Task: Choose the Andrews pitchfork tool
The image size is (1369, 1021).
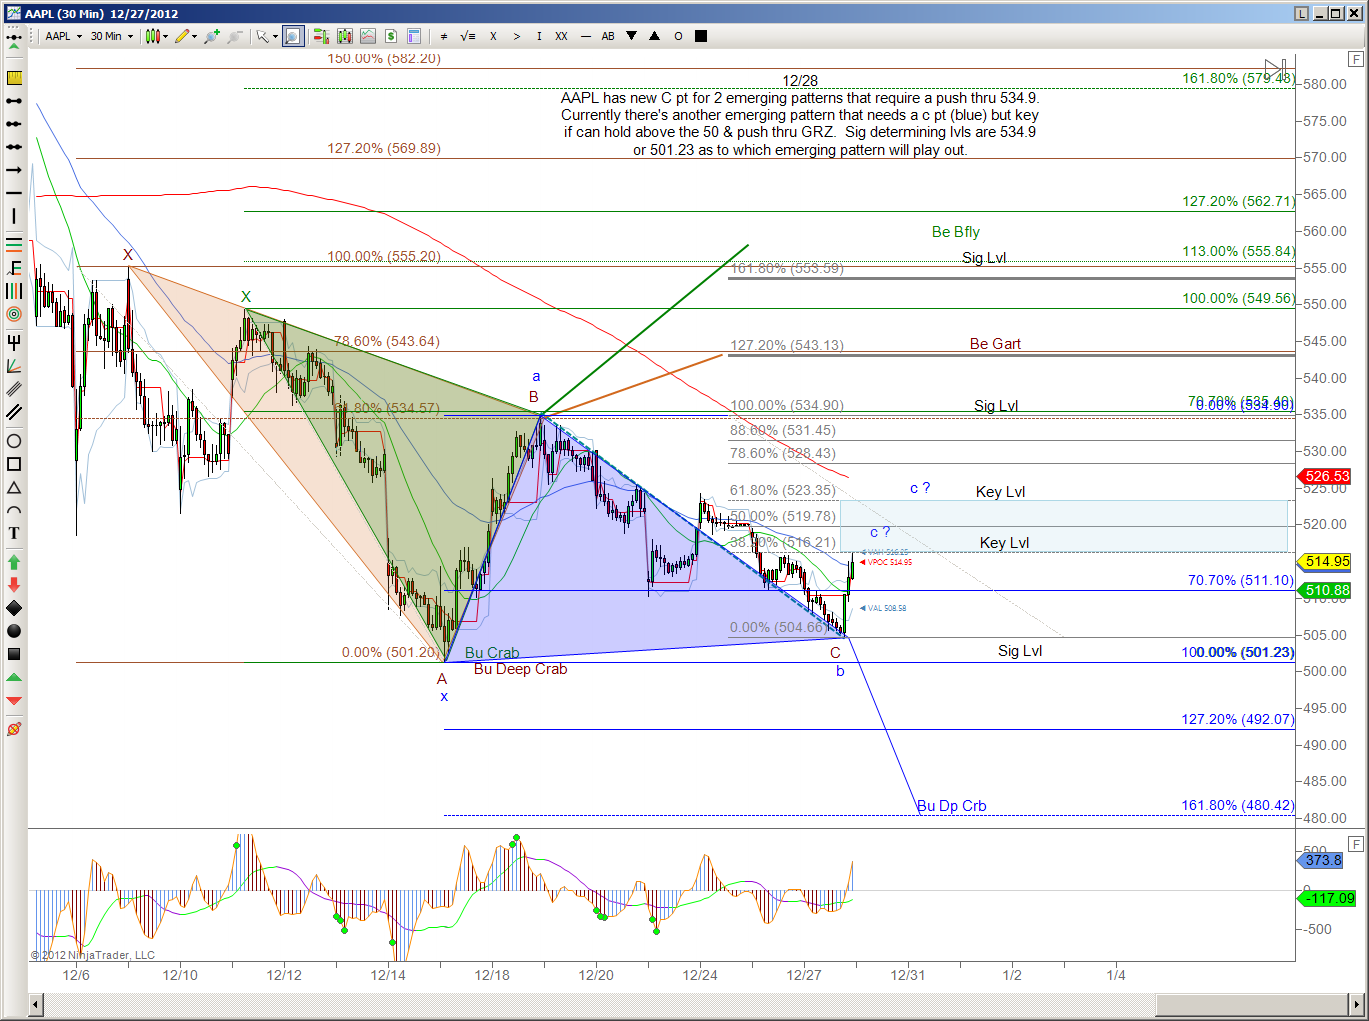Action: 14,342
